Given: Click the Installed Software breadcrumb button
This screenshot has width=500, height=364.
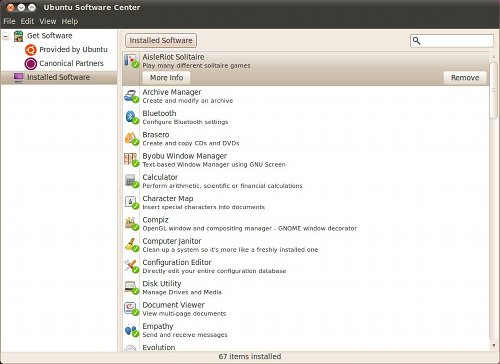Looking at the screenshot, I should [161, 41].
